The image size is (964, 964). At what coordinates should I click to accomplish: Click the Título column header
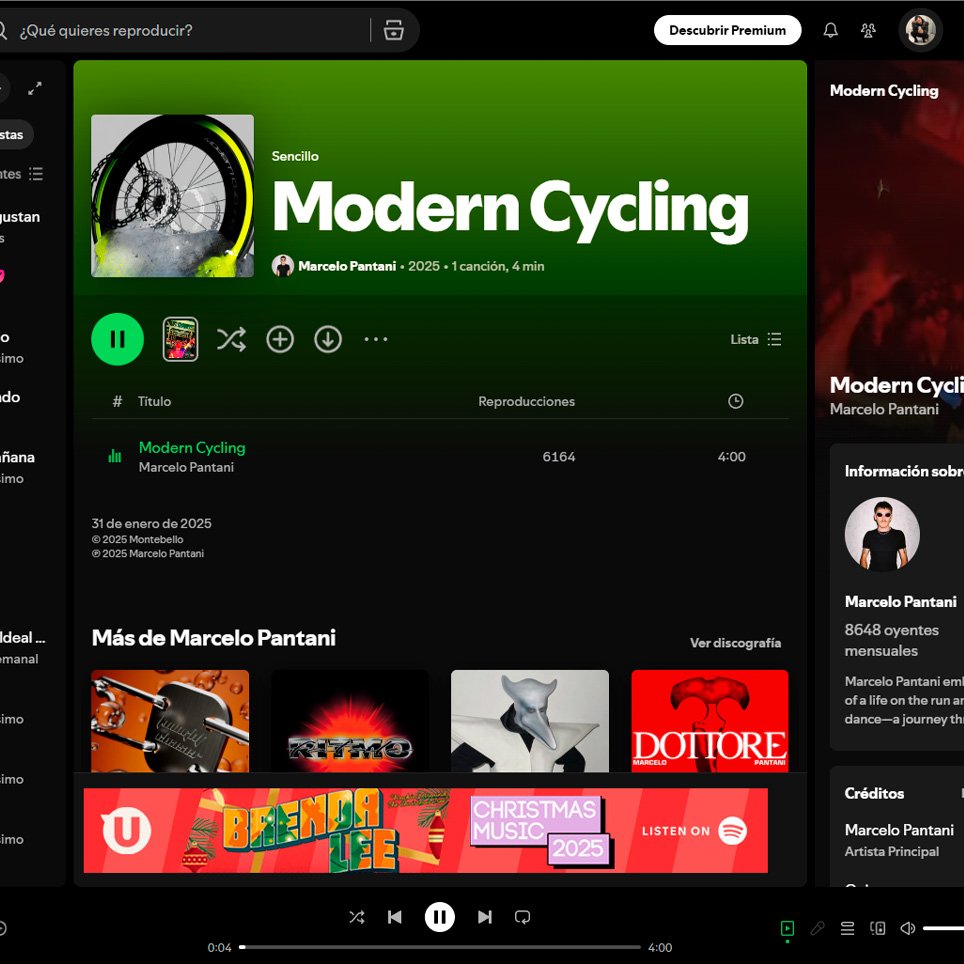(154, 401)
